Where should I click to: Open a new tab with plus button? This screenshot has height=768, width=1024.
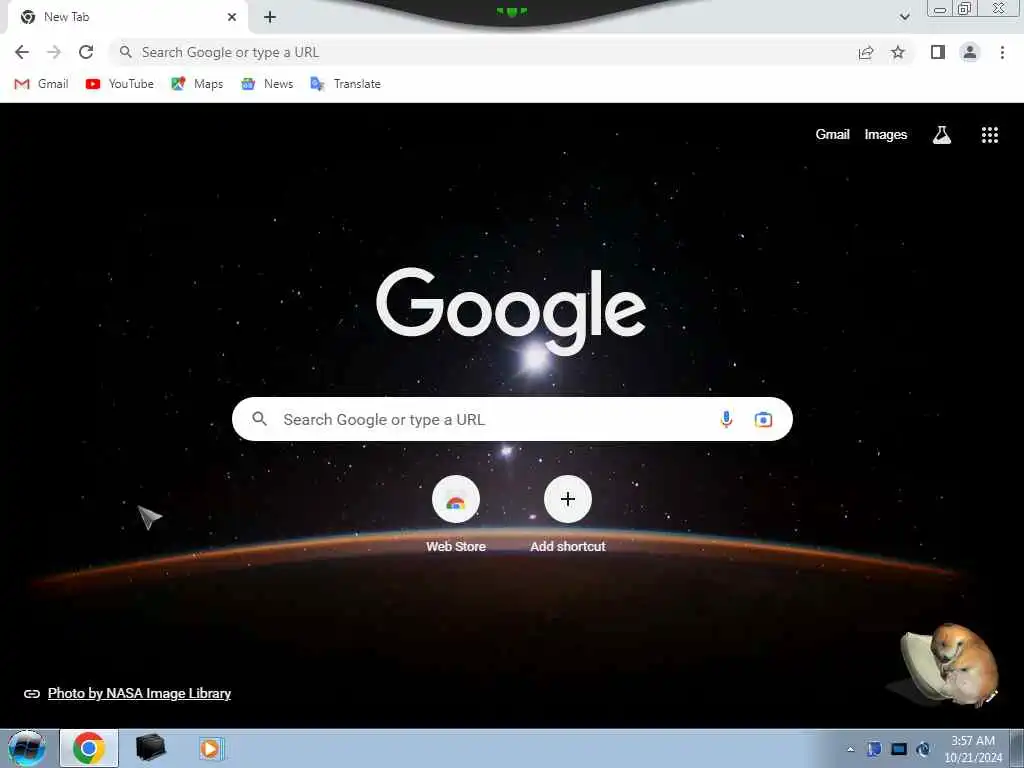(270, 17)
